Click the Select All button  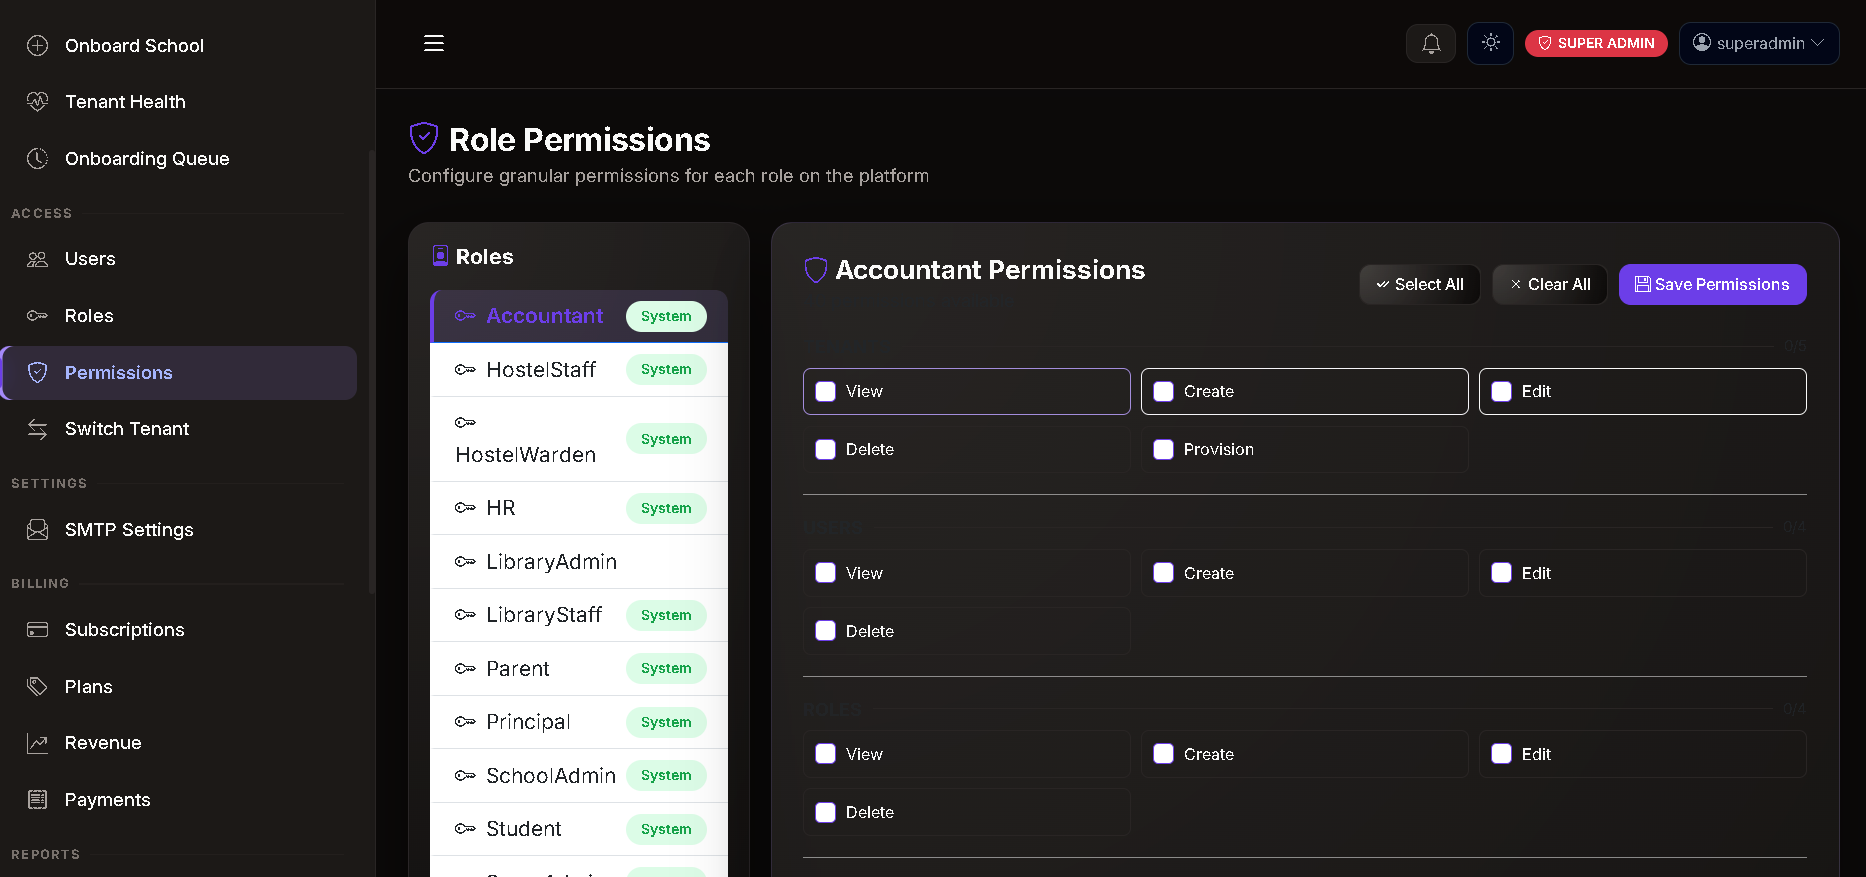1419,285
